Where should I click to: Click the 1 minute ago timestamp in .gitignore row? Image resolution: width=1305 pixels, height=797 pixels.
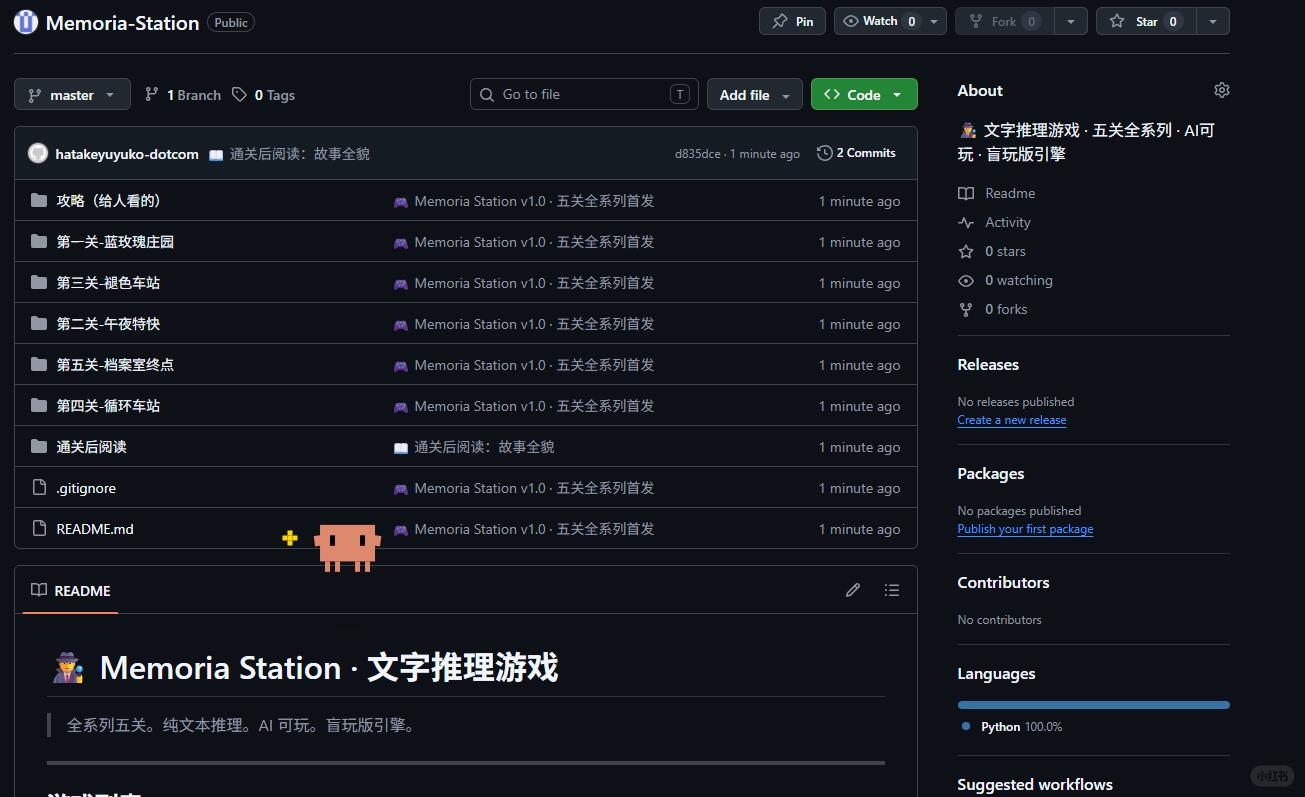tap(860, 488)
